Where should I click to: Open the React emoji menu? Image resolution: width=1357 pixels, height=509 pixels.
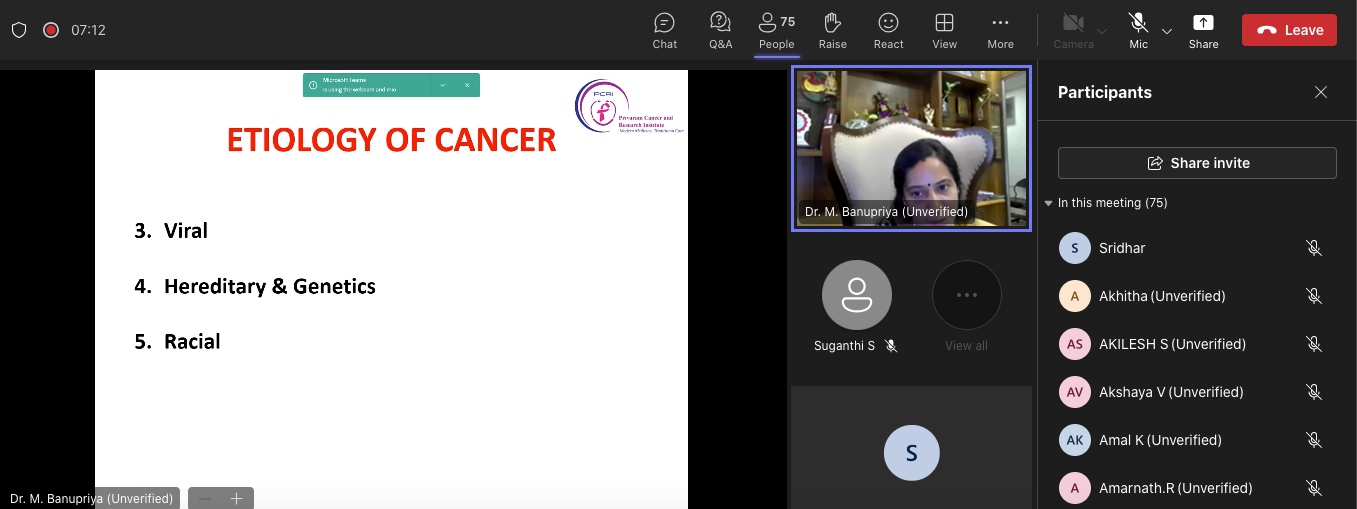click(x=888, y=30)
